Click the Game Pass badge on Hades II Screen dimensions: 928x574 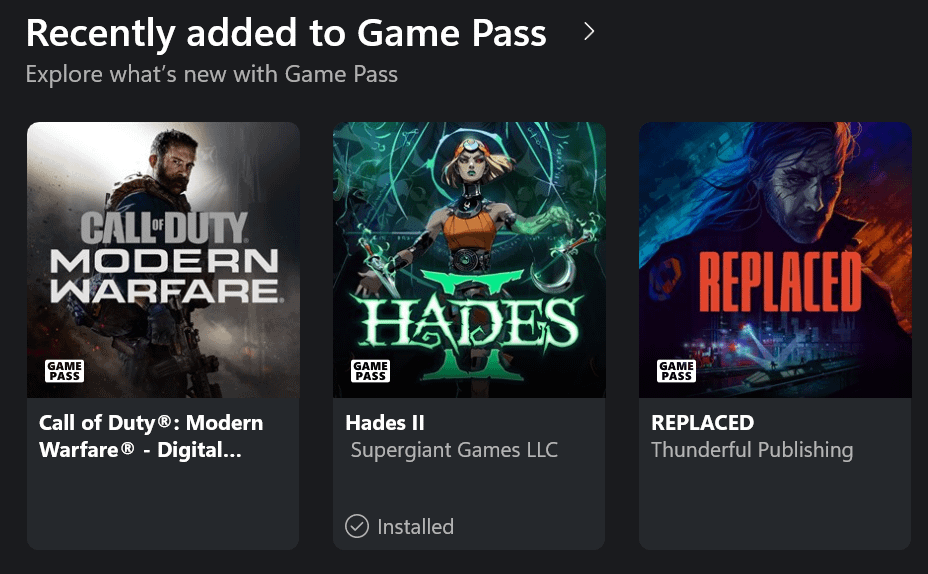click(370, 371)
